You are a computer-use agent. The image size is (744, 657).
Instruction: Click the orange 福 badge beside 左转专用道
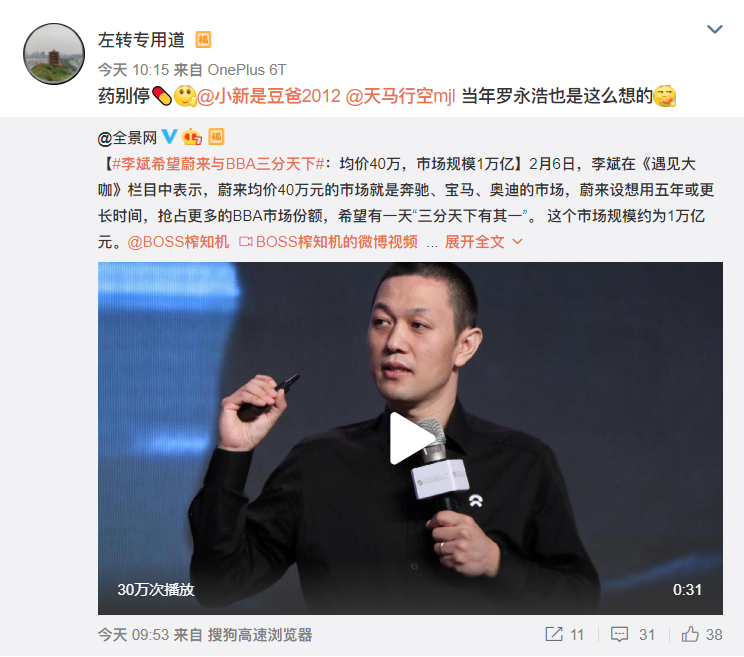(x=204, y=40)
